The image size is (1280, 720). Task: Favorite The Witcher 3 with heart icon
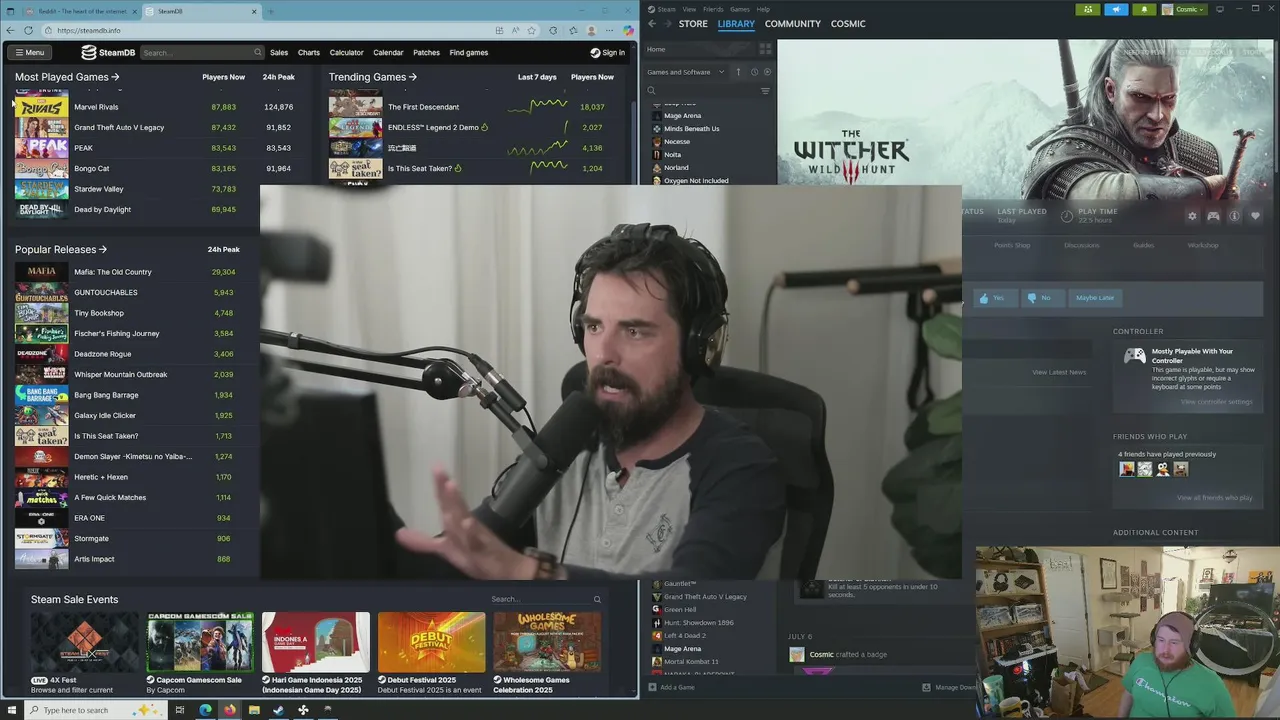tap(1255, 216)
